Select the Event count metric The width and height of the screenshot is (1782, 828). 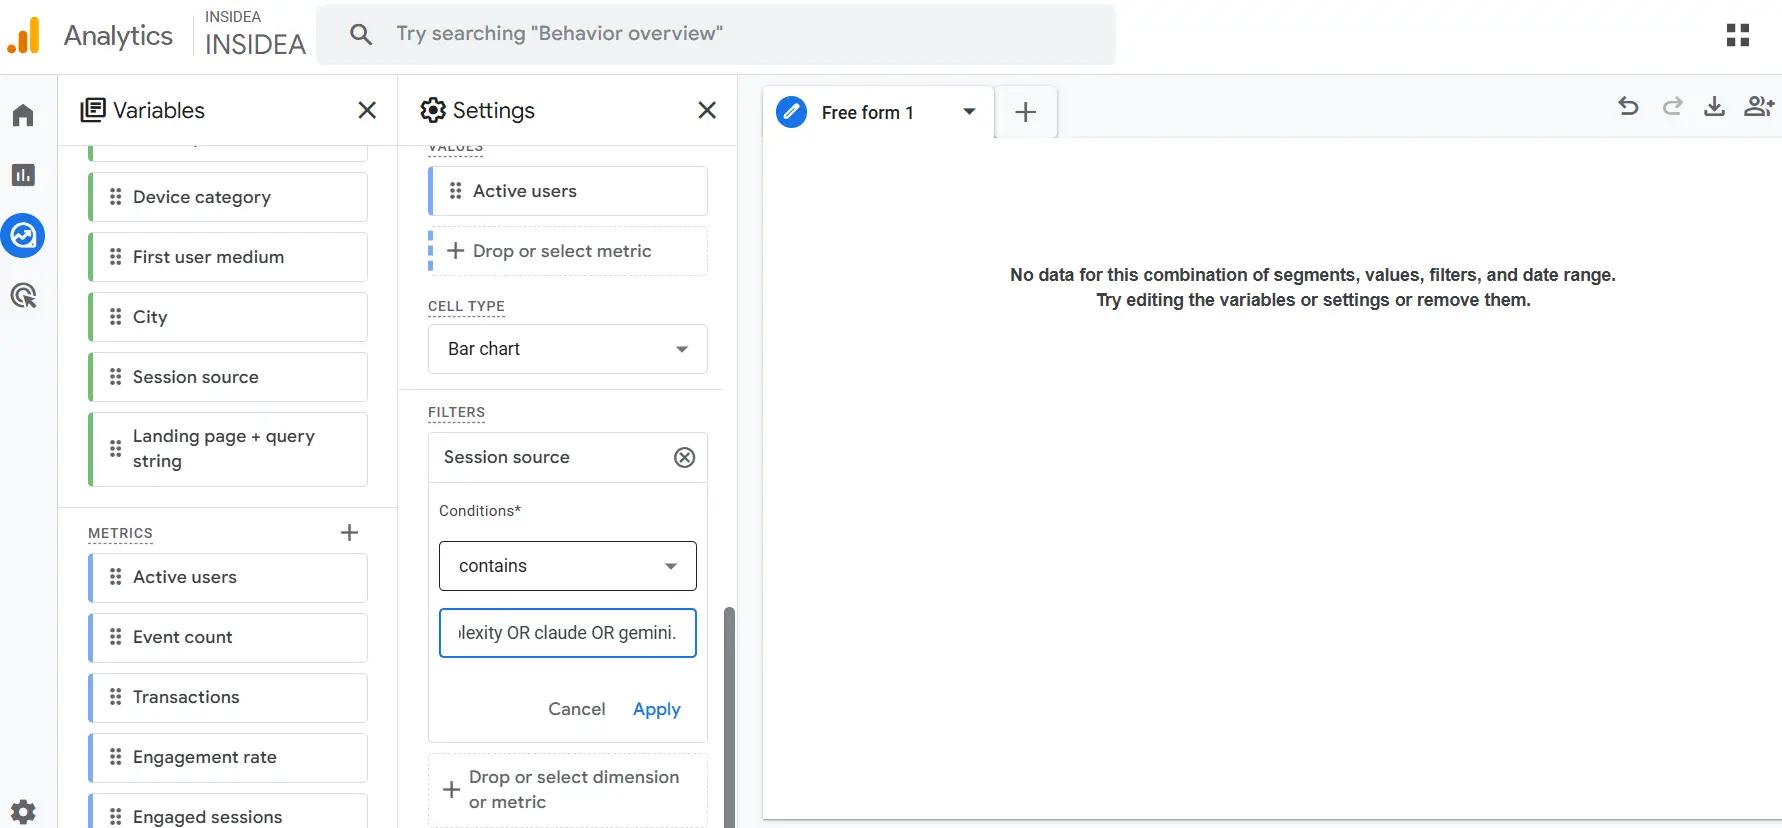pos(229,637)
